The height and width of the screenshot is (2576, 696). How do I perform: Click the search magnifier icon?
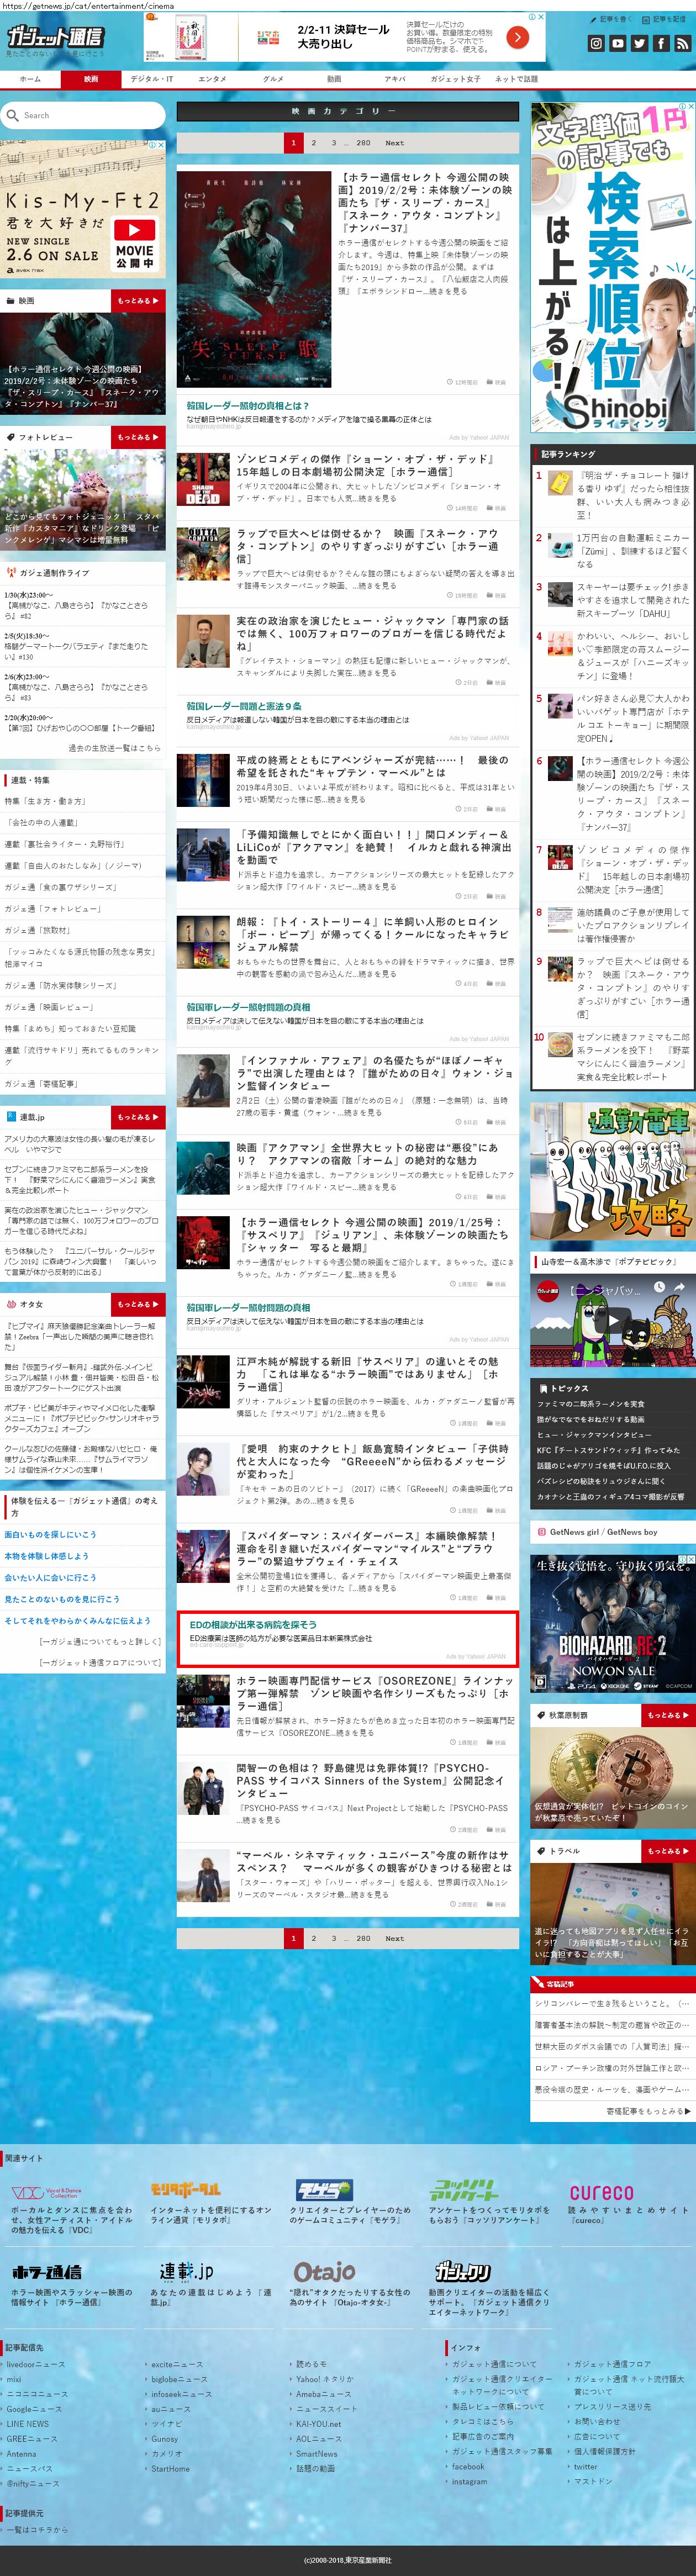coord(12,116)
